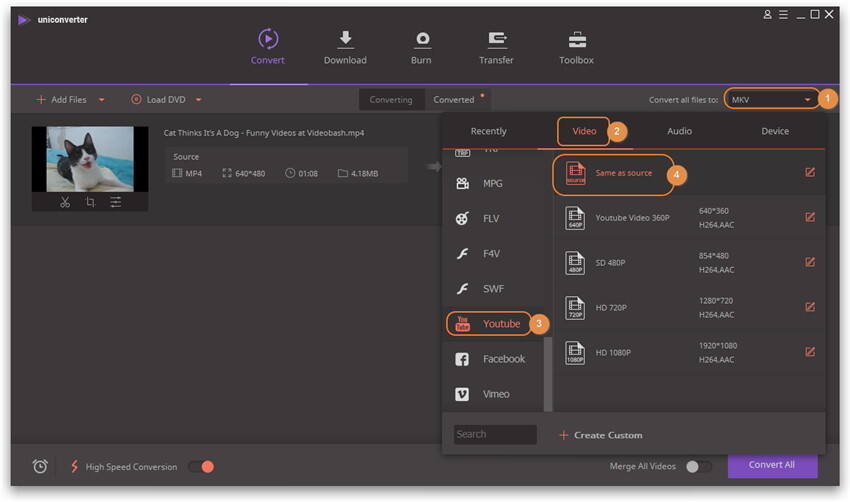Open the MKV output format dropdown
Screen dimensions: 850x502
tap(771, 100)
